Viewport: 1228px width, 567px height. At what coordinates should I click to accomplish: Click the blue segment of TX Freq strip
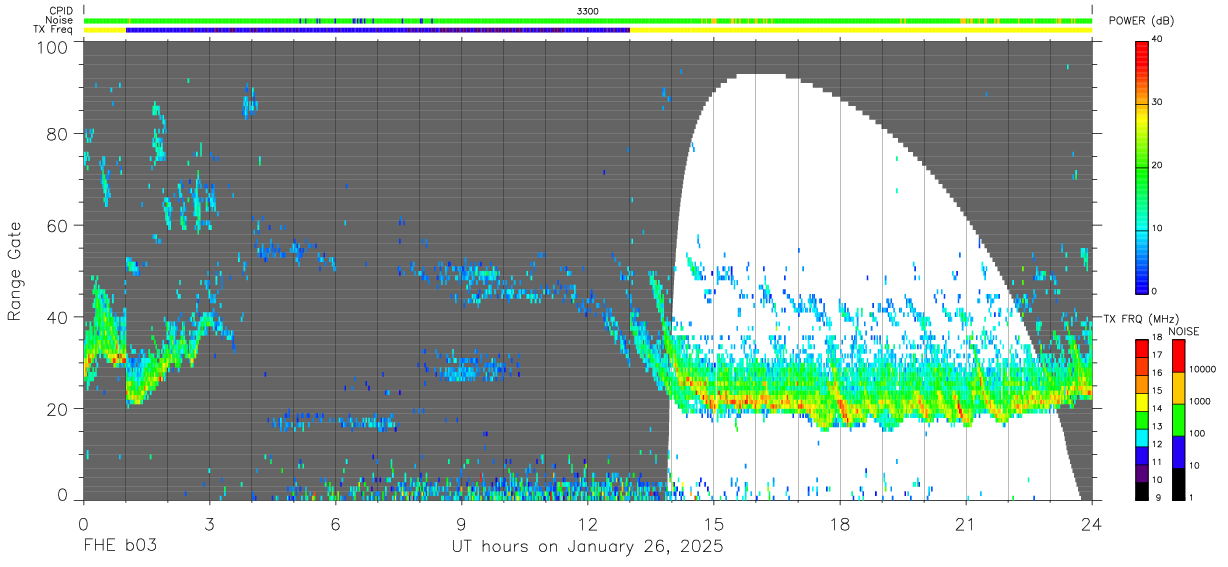coord(377,30)
